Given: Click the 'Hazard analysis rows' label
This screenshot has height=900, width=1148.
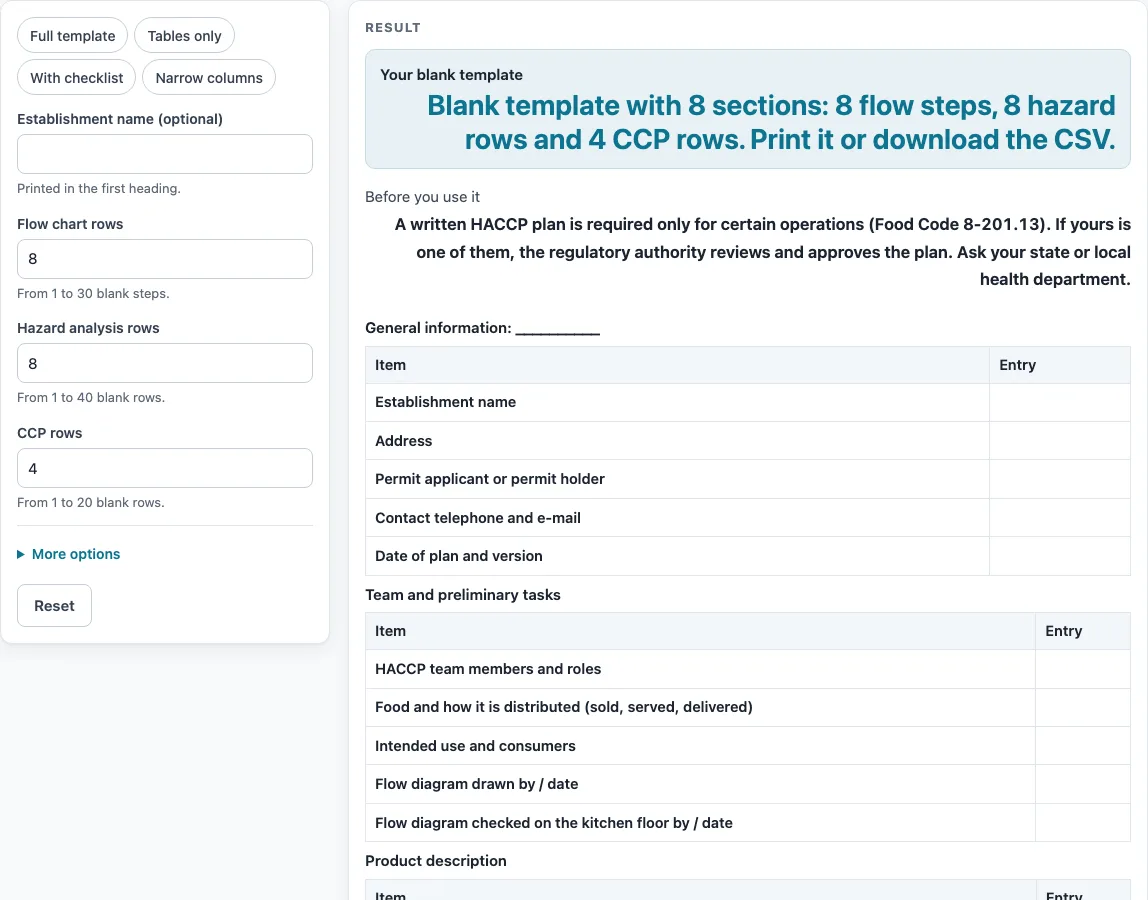Looking at the screenshot, I should [88, 328].
